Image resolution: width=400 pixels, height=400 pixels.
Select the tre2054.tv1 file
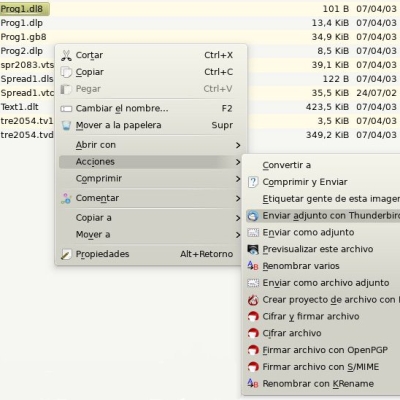pyautogui.click(x=27, y=121)
